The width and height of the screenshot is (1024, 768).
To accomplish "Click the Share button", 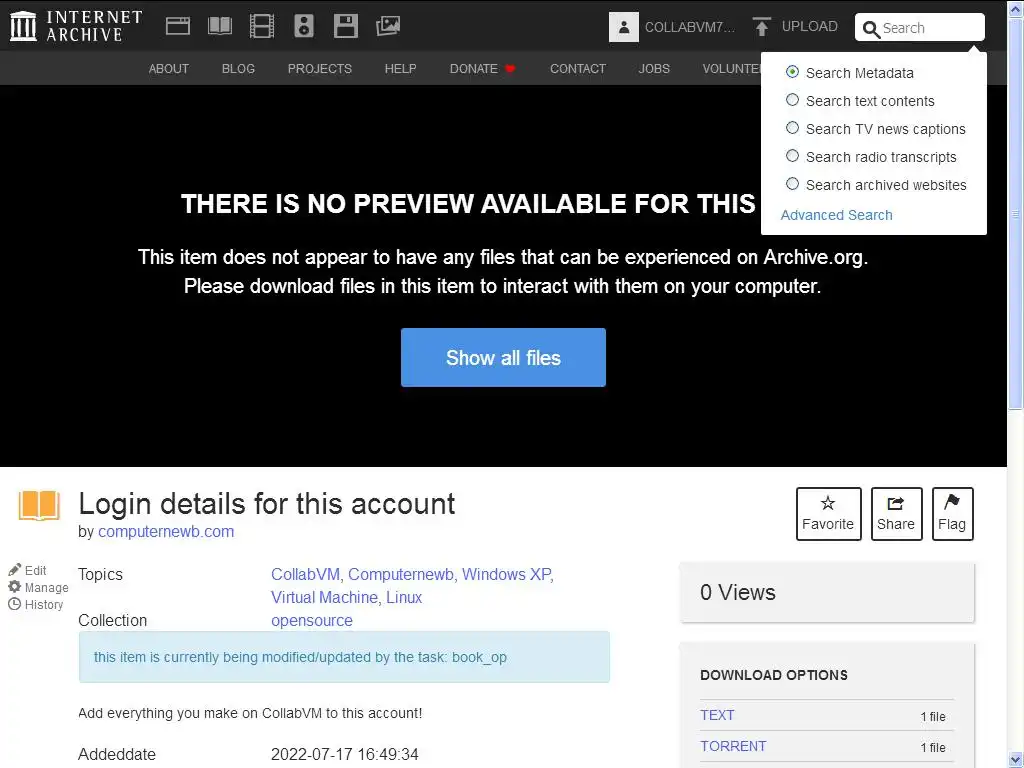I will click(896, 514).
